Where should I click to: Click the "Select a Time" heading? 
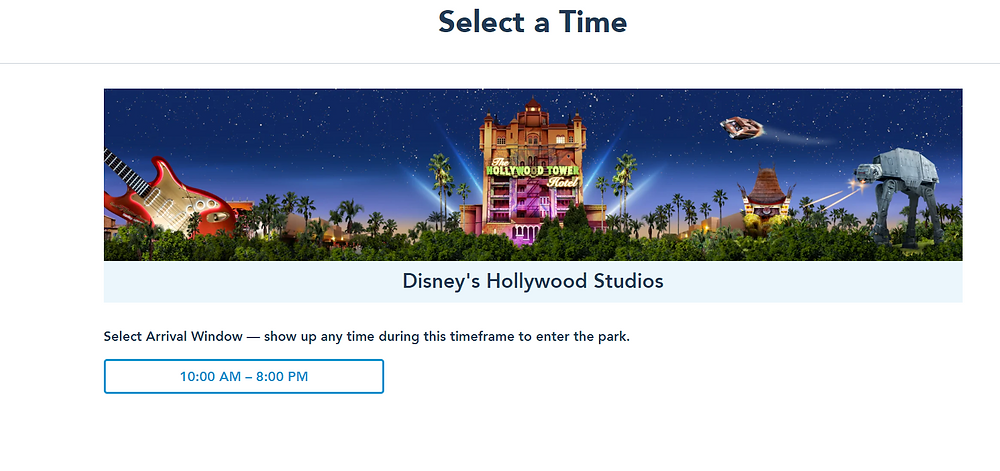click(x=533, y=22)
